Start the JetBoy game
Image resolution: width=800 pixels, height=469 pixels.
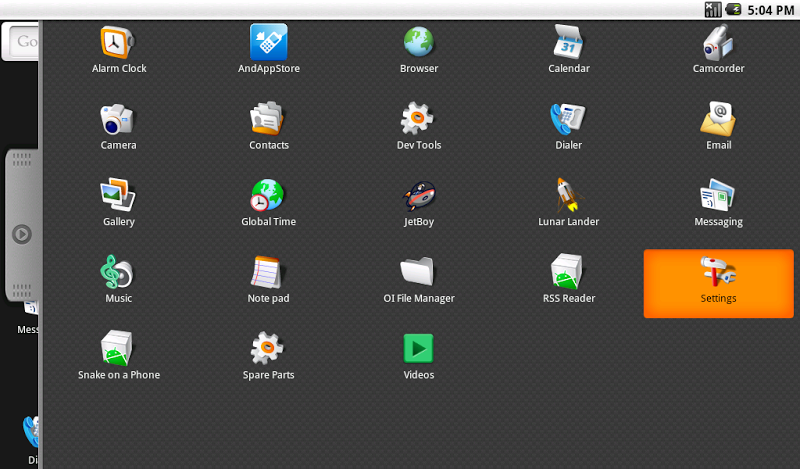point(418,203)
